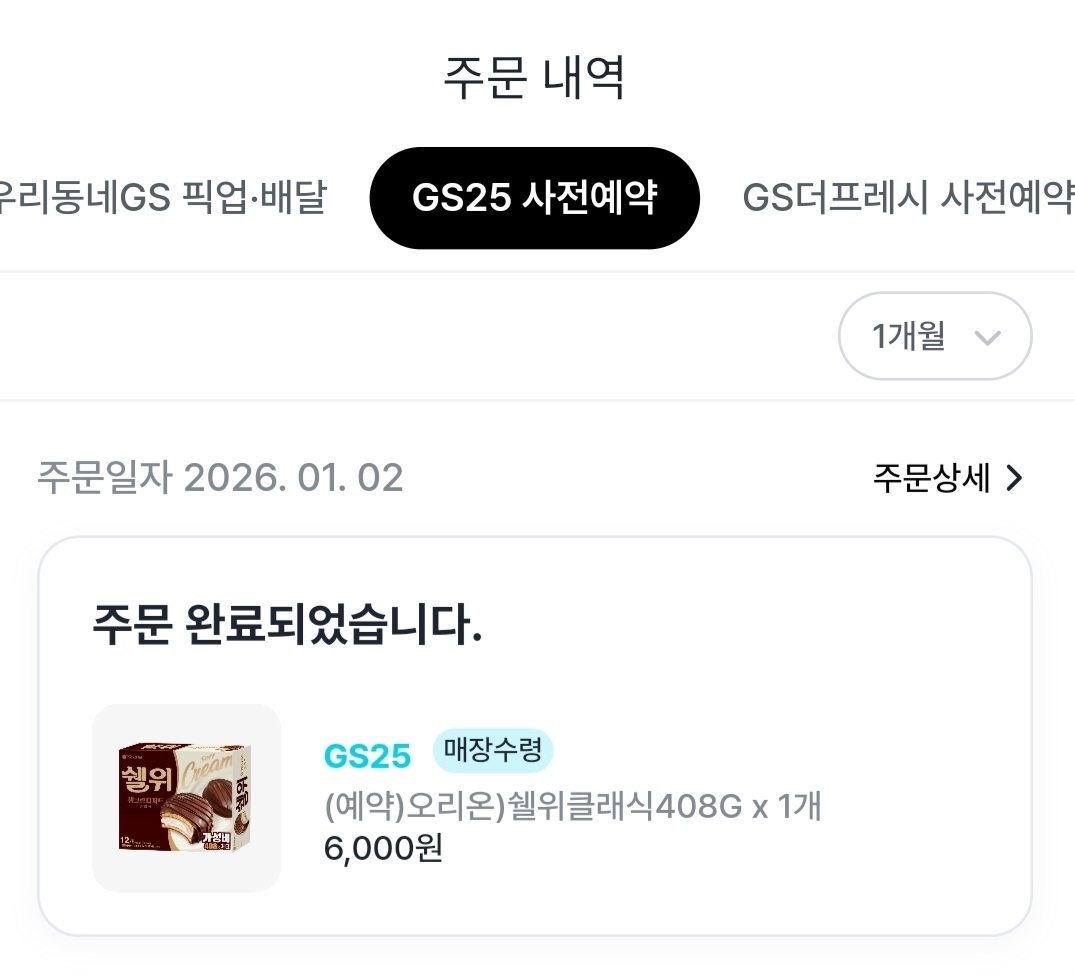This screenshot has height=975, width=1075.
Task: Open the GS더프레시 사전예약 tab
Action: click(x=906, y=198)
